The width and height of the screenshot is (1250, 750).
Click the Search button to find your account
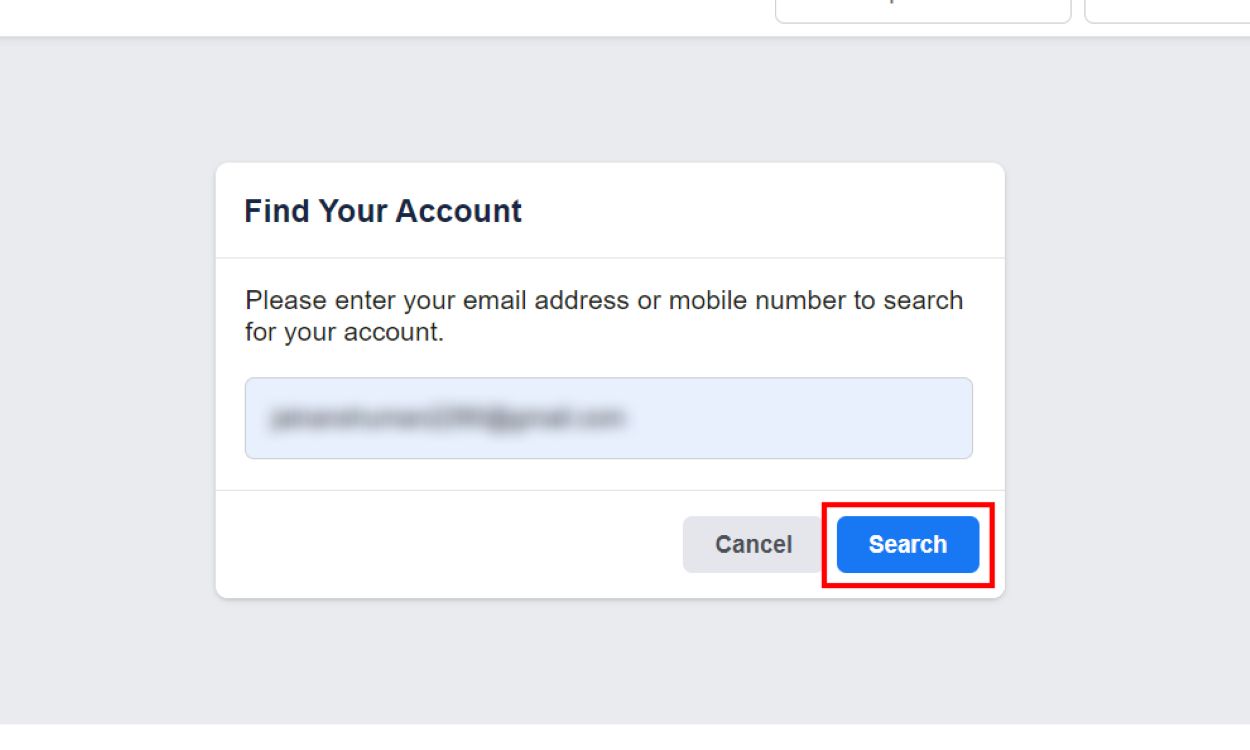tap(907, 544)
